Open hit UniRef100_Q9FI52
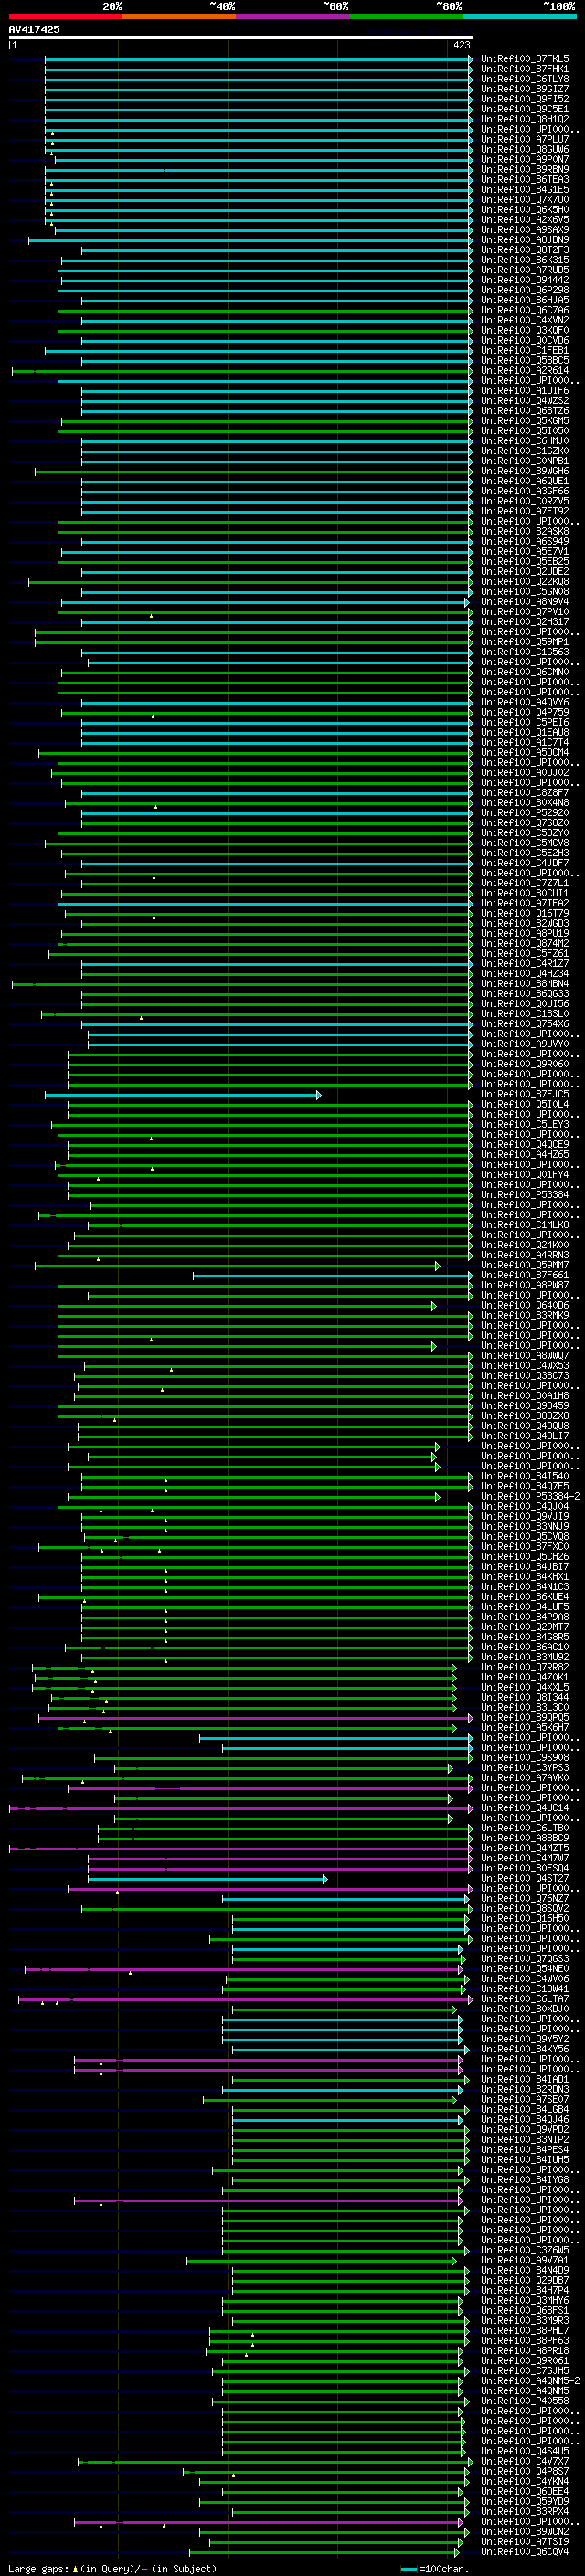Viewport: 585px width, 2576px height. point(524,99)
